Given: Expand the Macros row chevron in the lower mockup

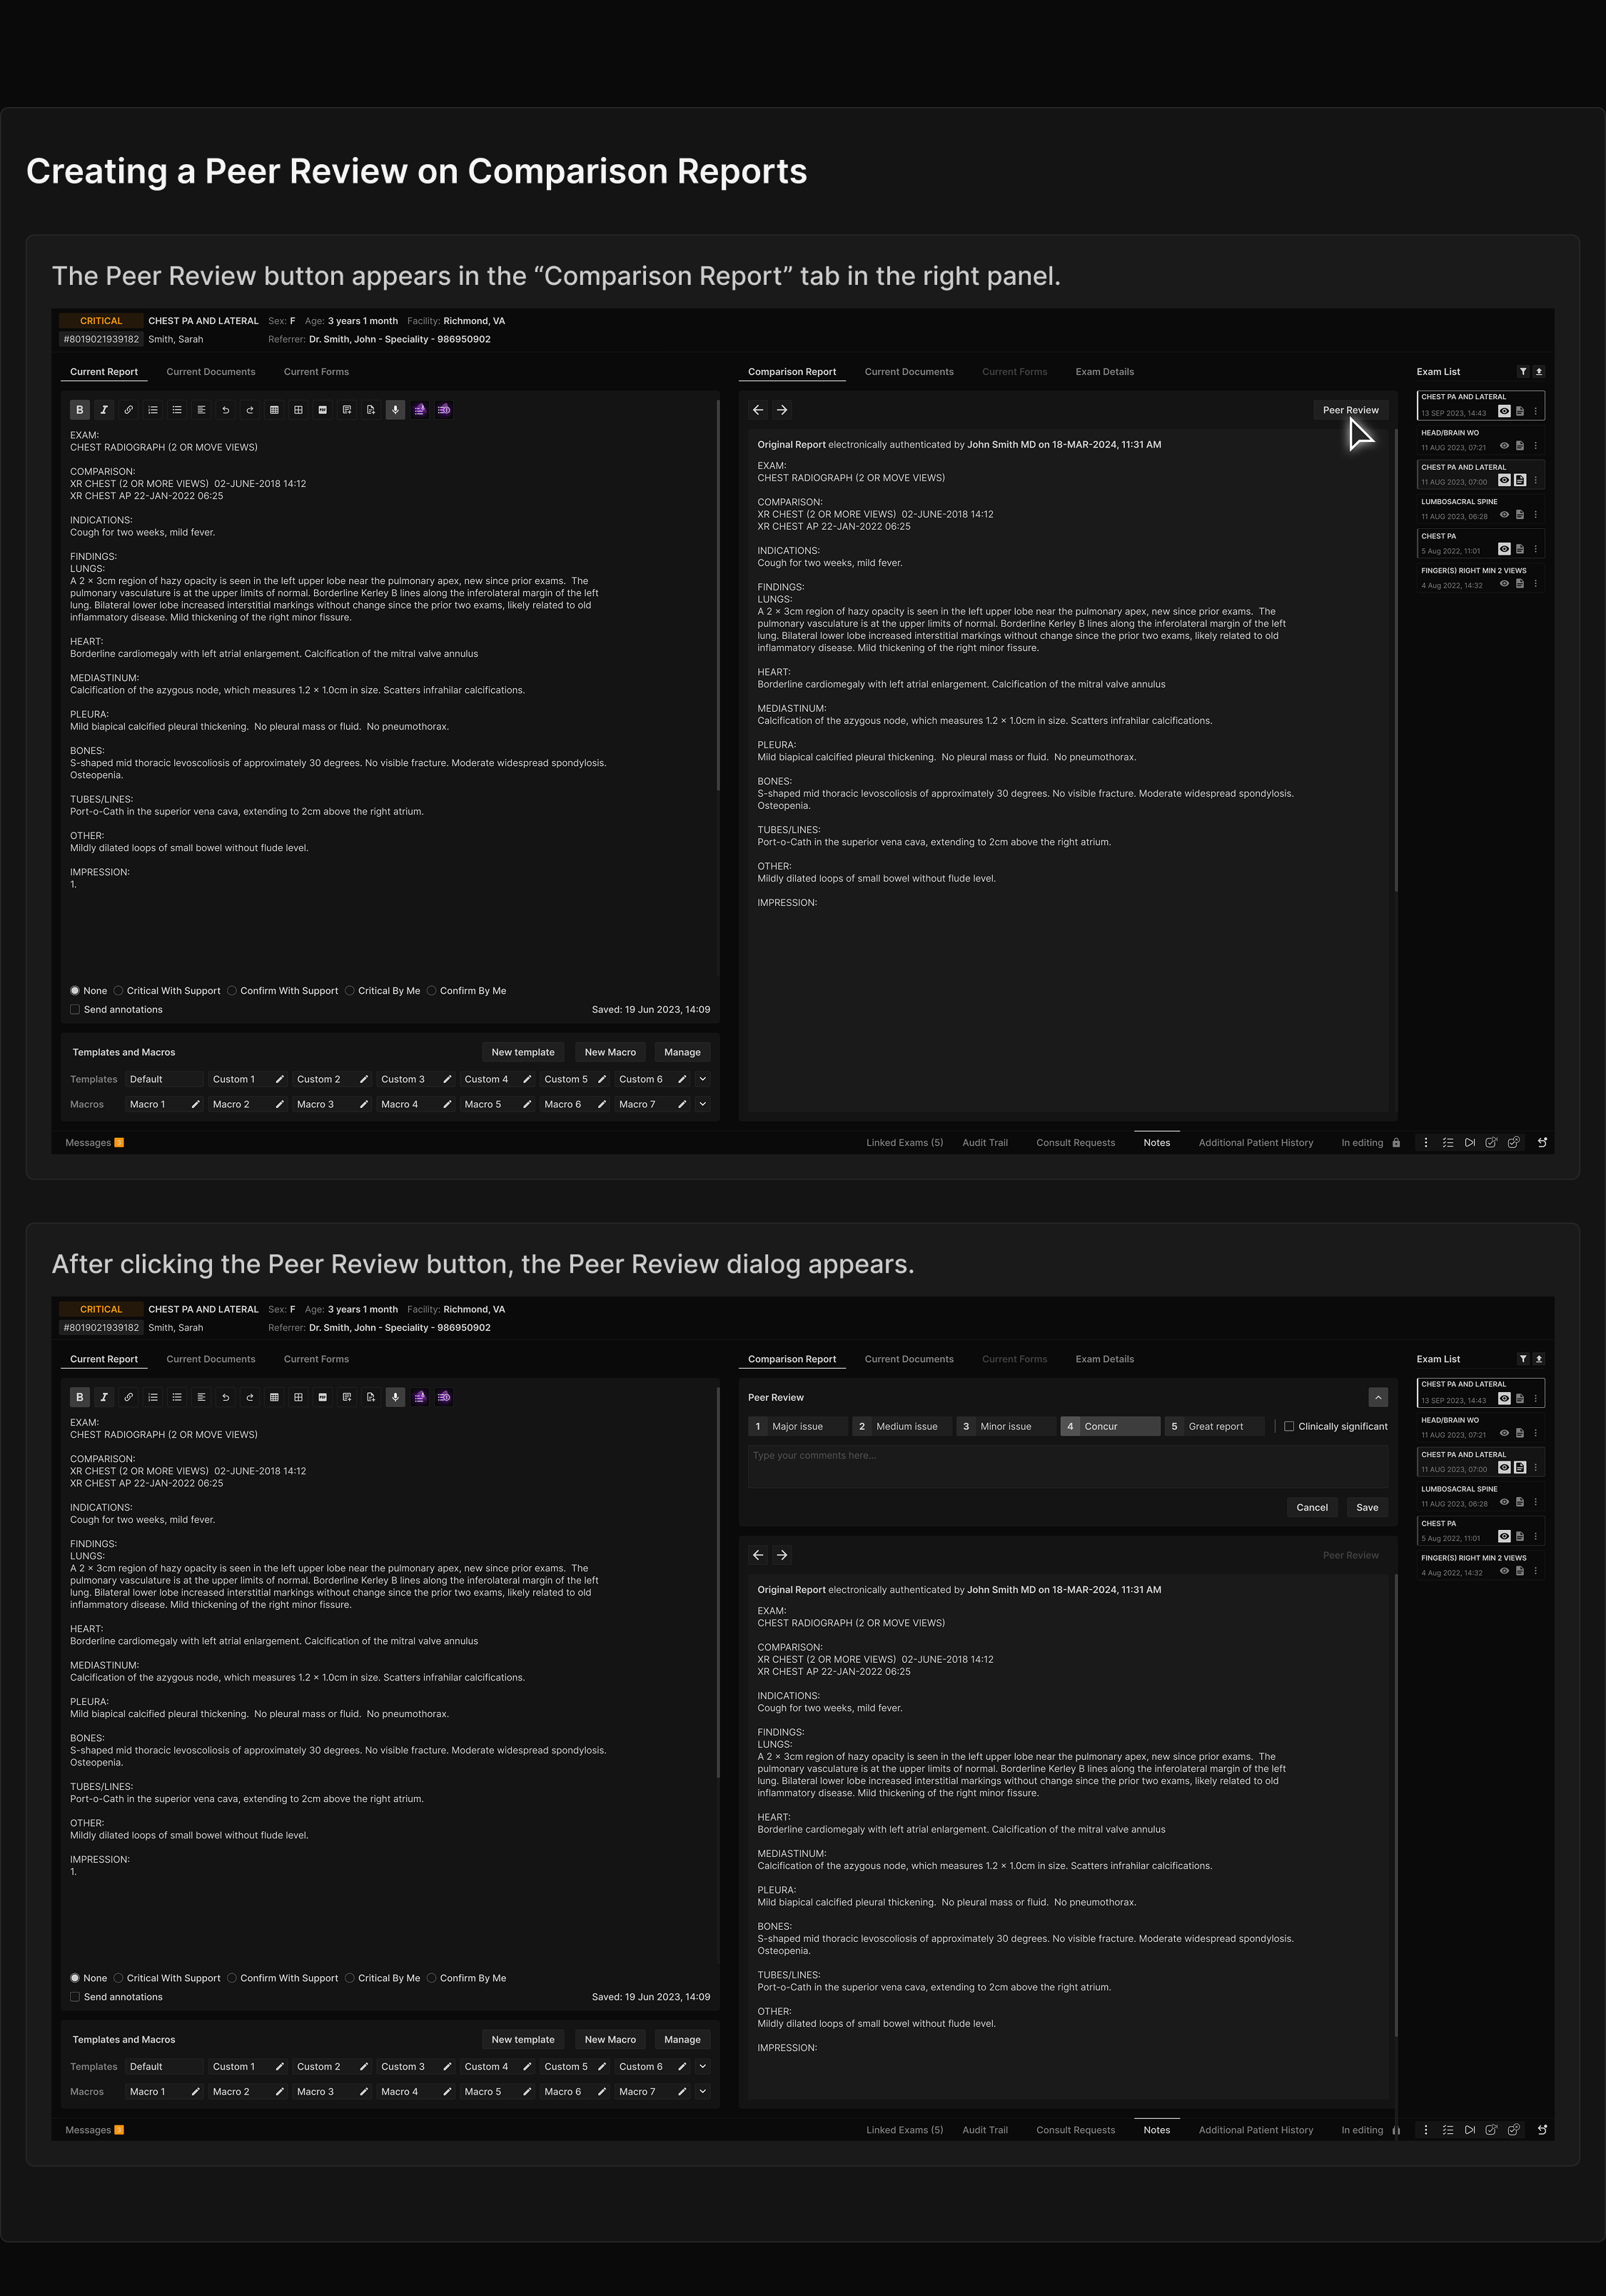Looking at the screenshot, I should tap(703, 2092).
